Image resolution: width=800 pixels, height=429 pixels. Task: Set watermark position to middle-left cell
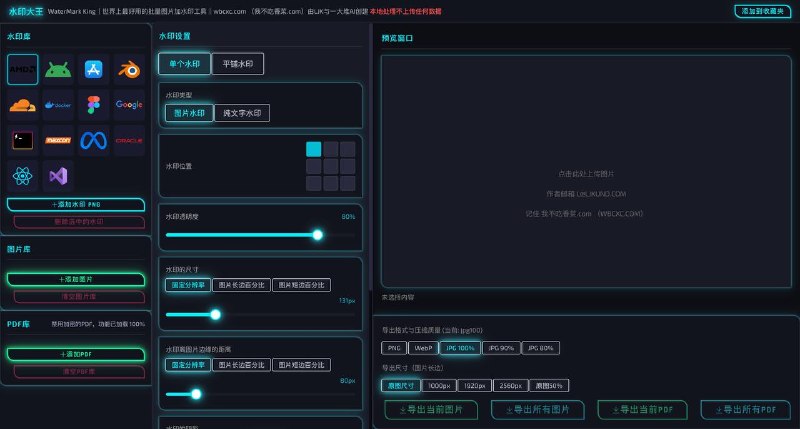click(314, 166)
